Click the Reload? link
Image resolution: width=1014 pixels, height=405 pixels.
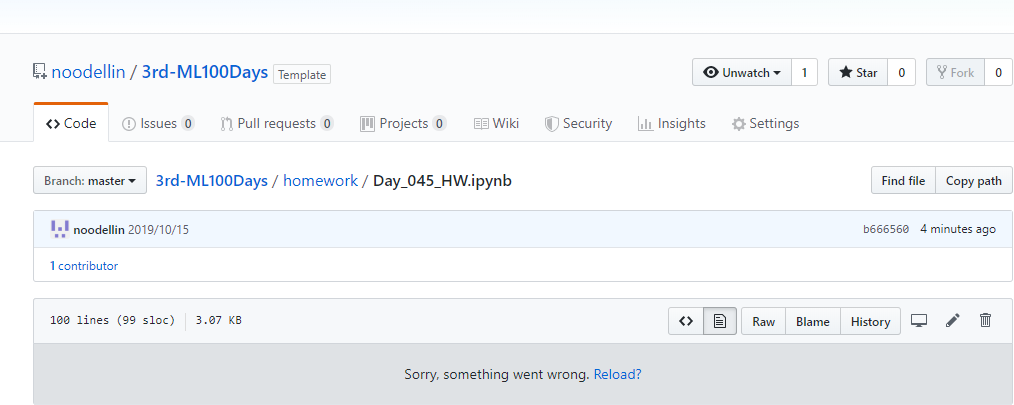(618, 374)
